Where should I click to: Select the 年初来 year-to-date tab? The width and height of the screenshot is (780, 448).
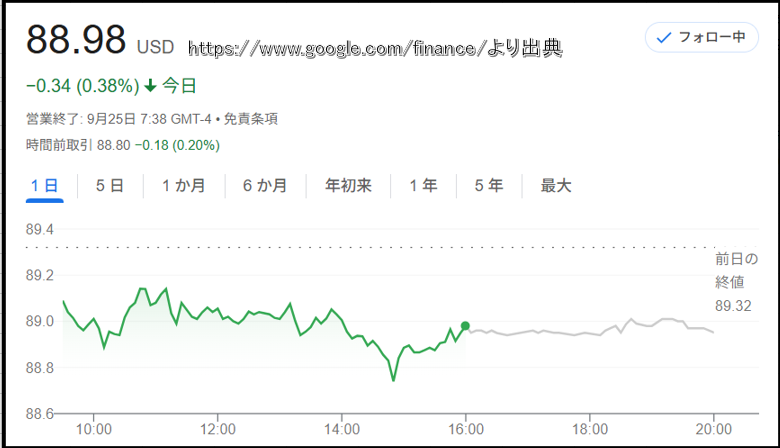(x=348, y=185)
